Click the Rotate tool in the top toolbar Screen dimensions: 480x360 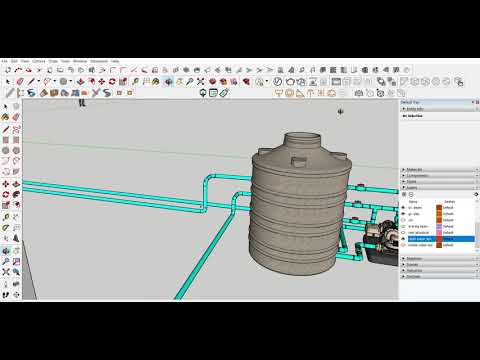coord(112,82)
